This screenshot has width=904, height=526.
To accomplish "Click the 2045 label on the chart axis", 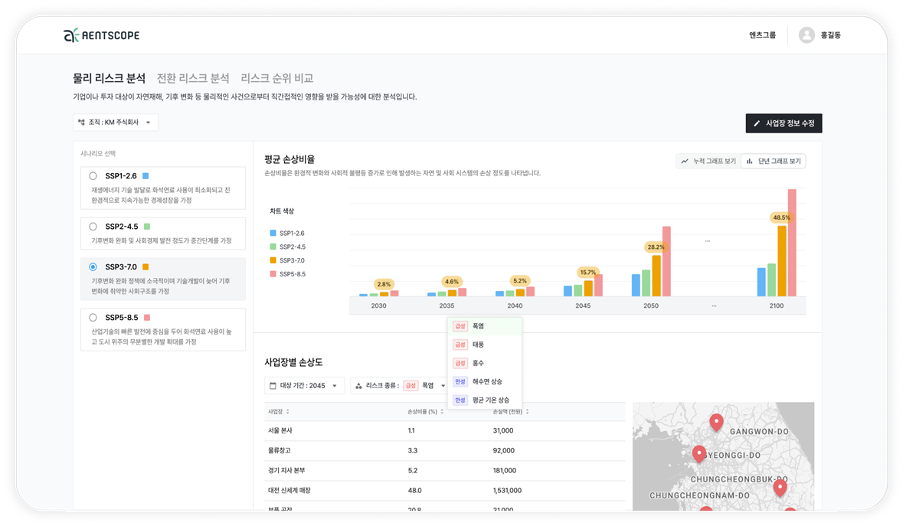I will [583, 306].
